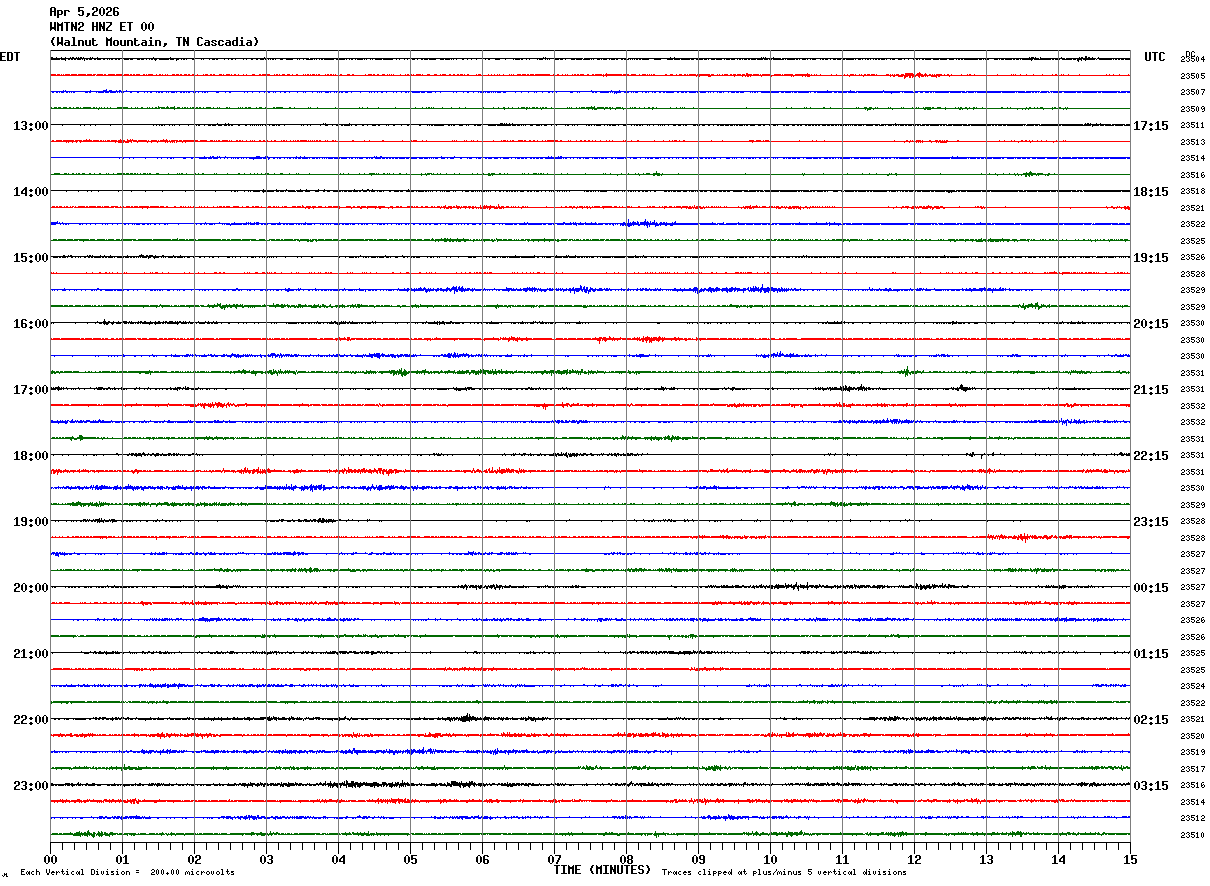This screenshot has width=1210, height=886.
Task: Click the date label "Apr 5,2026"
Action: pyautogui.click(x=84, y=12)
